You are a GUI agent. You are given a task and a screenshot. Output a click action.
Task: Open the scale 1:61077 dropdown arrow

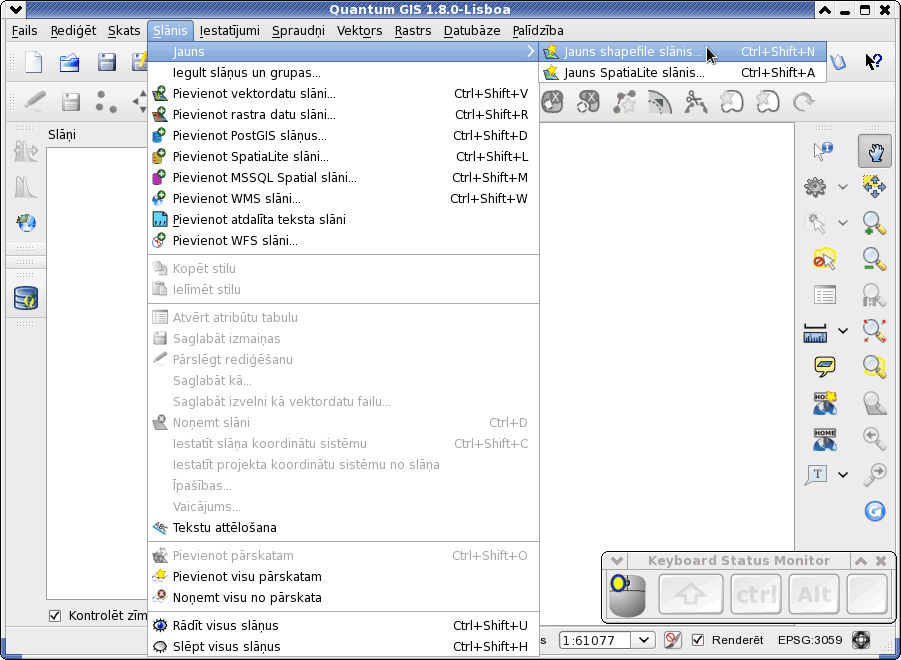[x=644, y=640]
